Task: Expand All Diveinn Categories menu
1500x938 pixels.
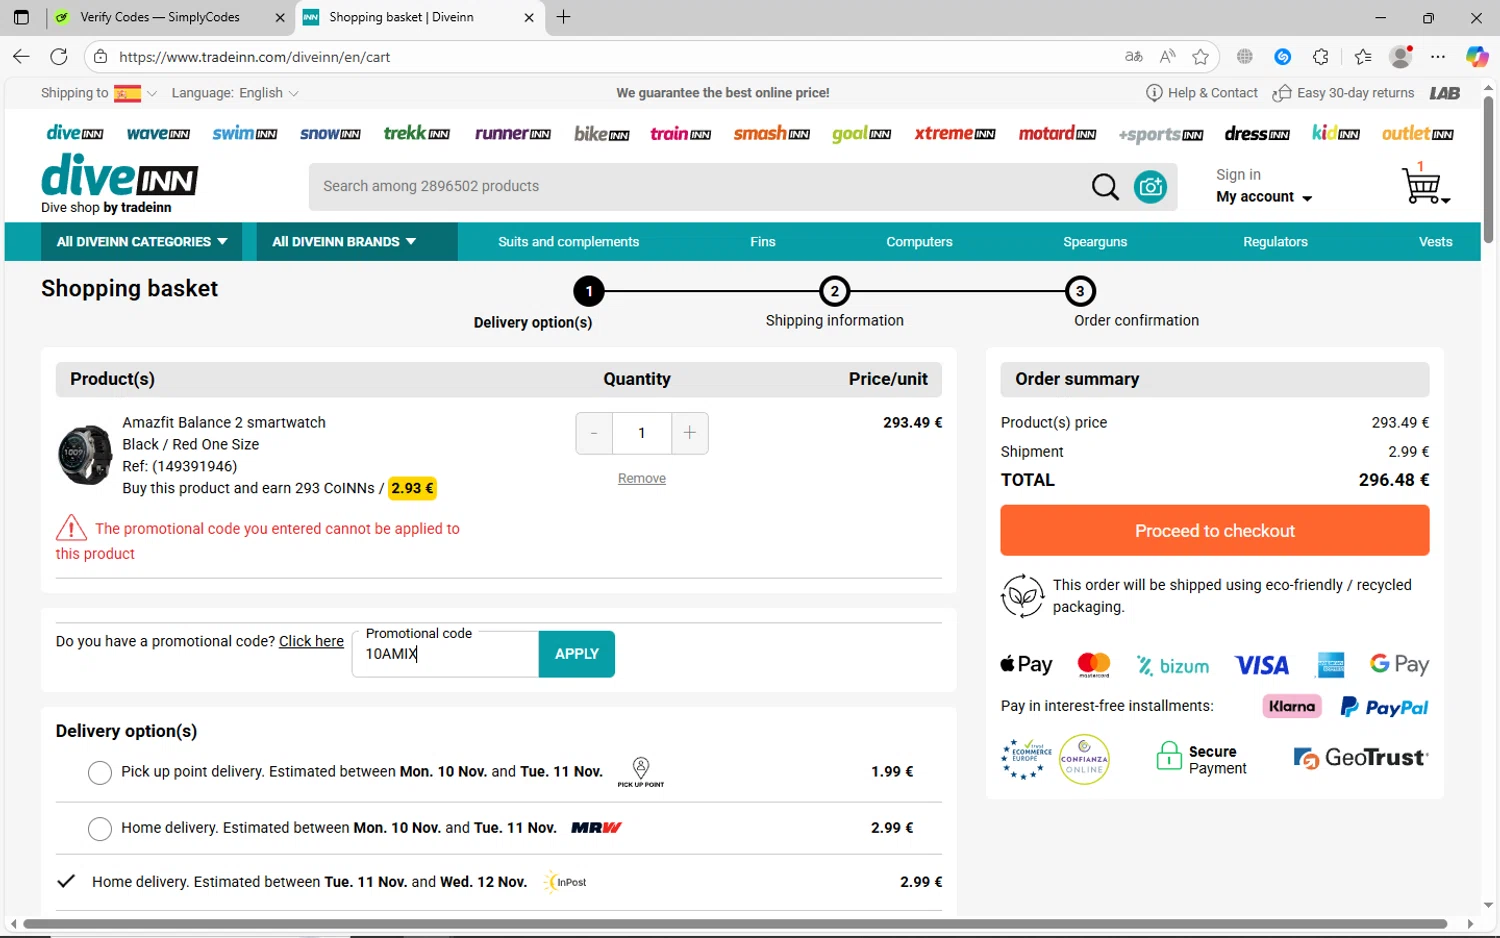Action: (142, 242)
